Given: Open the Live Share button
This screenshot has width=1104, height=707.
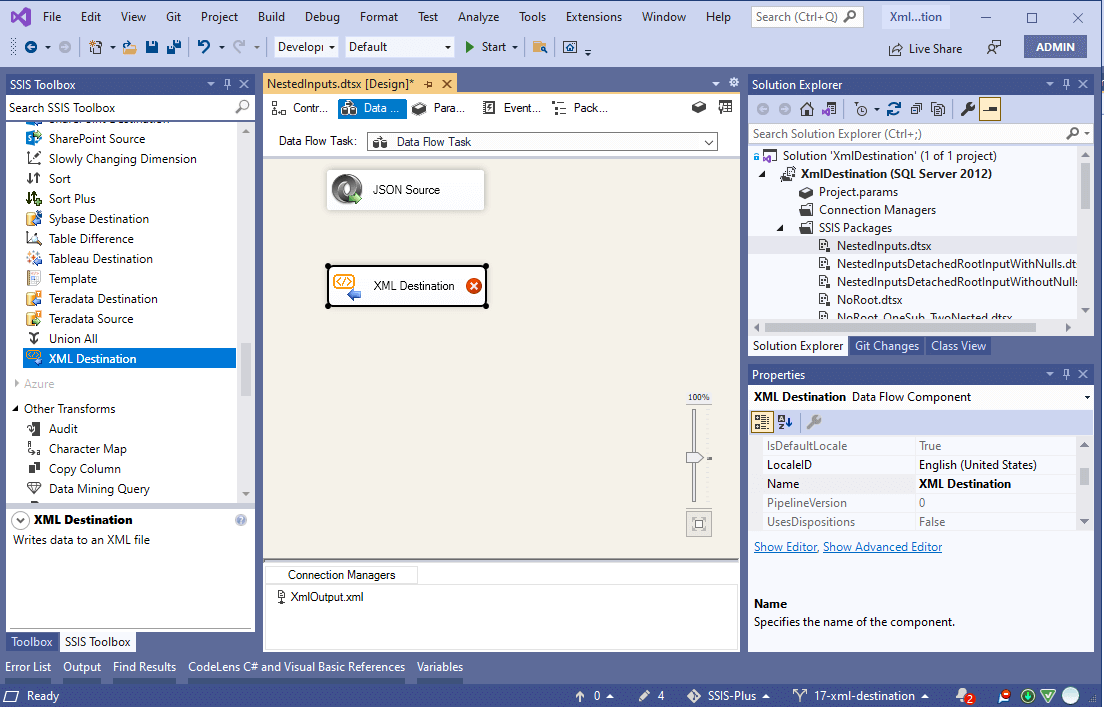Looking at the screenshot, I should [925, 49].
